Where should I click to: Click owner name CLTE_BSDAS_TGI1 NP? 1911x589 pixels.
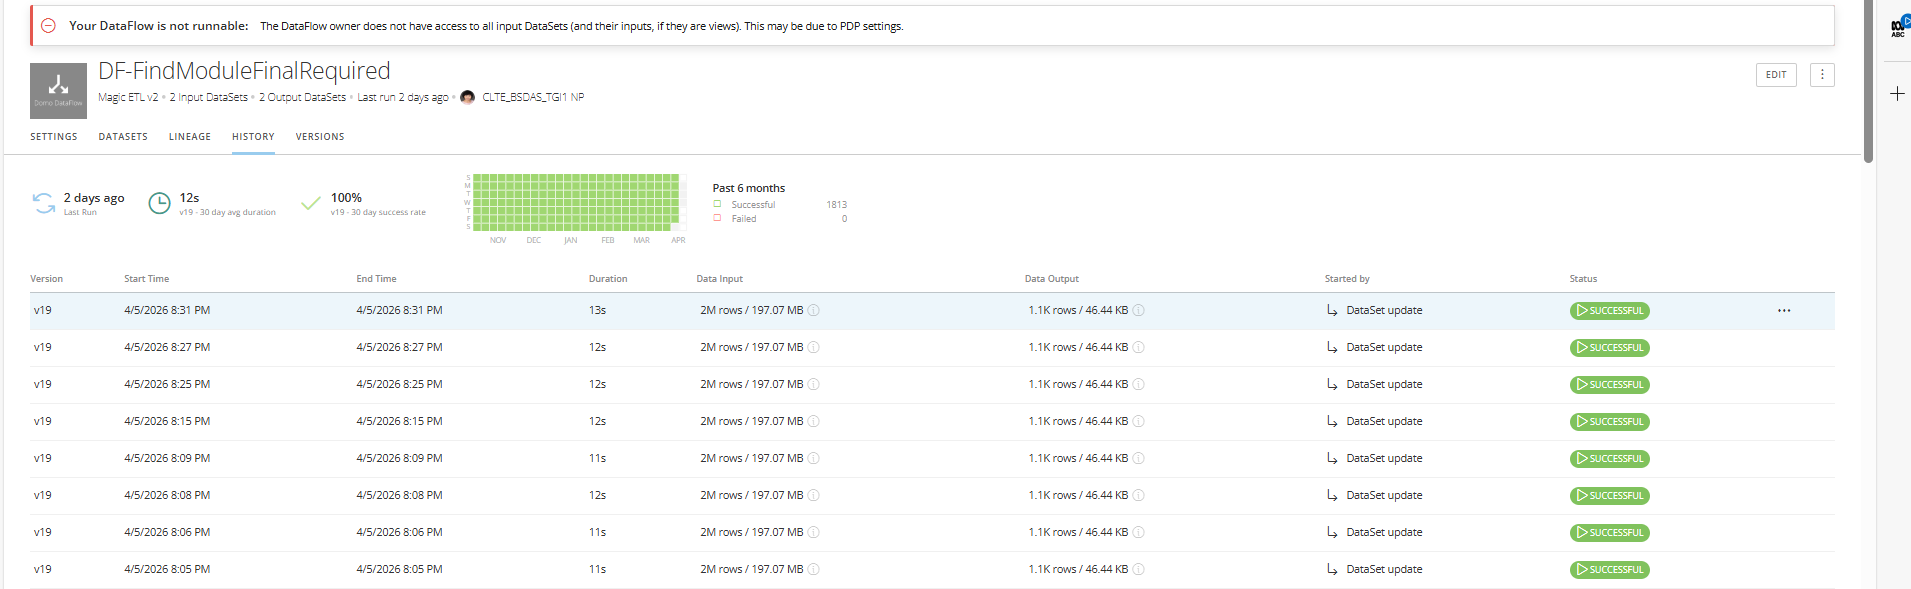[533, 97]
